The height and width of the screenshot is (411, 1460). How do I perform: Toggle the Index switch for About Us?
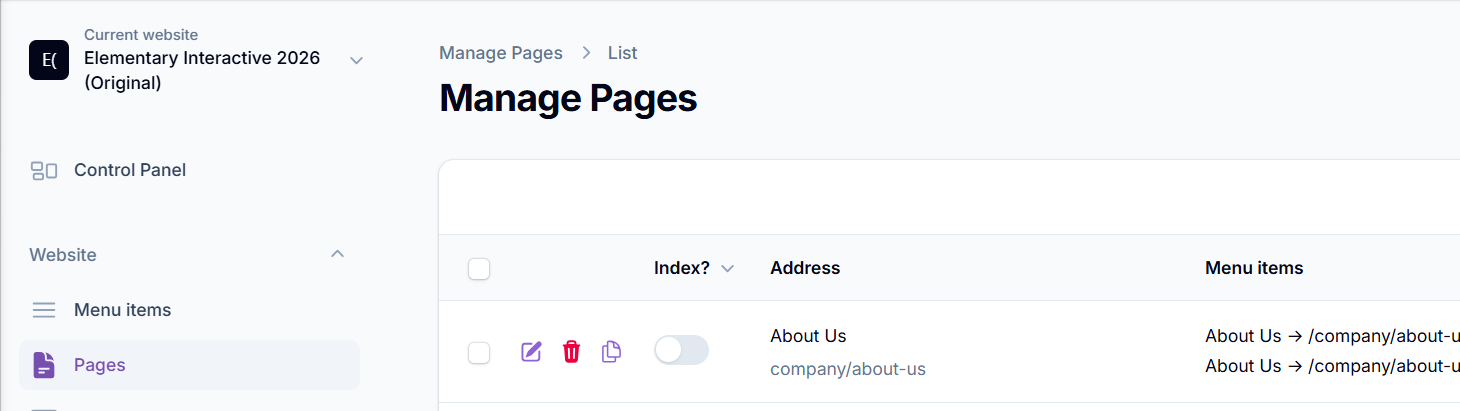[x=681, y=350]
